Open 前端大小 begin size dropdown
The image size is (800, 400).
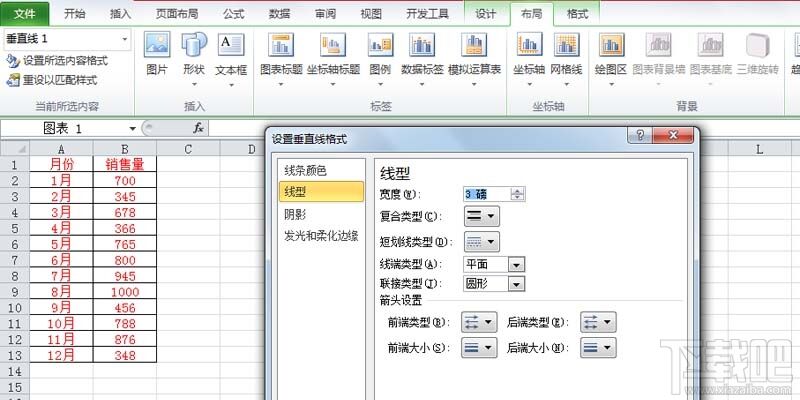click(x=479, y=348)
